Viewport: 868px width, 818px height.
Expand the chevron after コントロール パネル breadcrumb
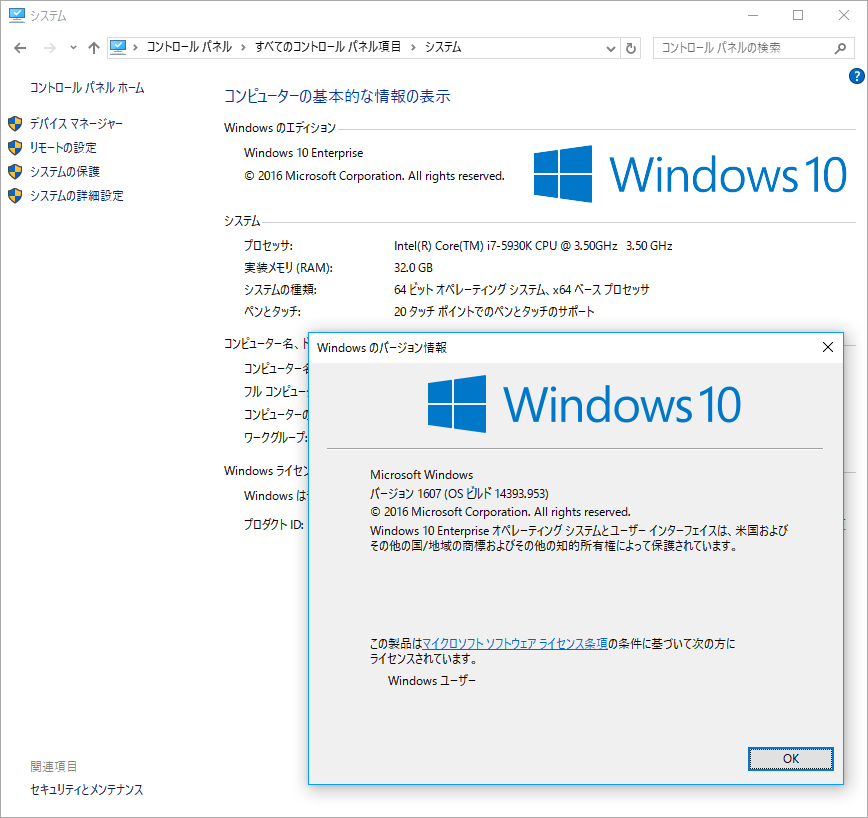coord(242,47)
